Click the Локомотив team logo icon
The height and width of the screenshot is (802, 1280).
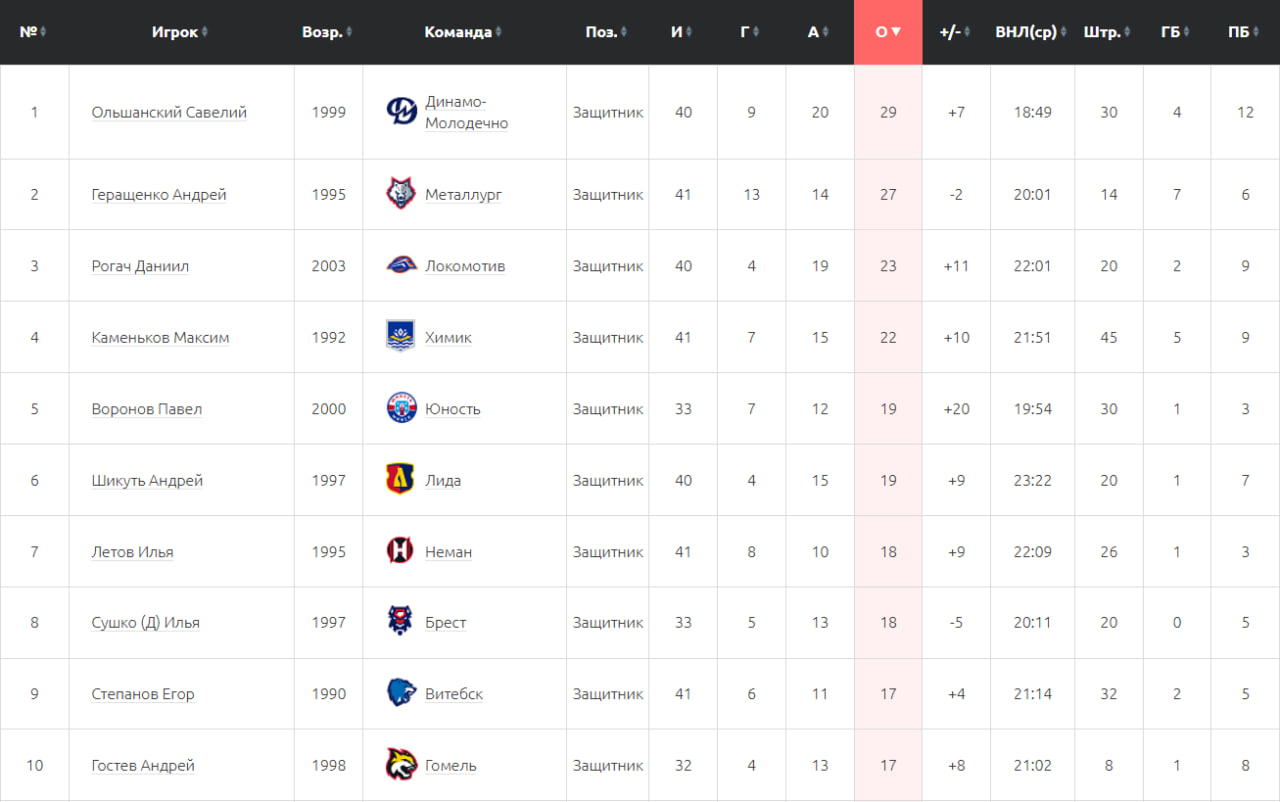point(401,266)
